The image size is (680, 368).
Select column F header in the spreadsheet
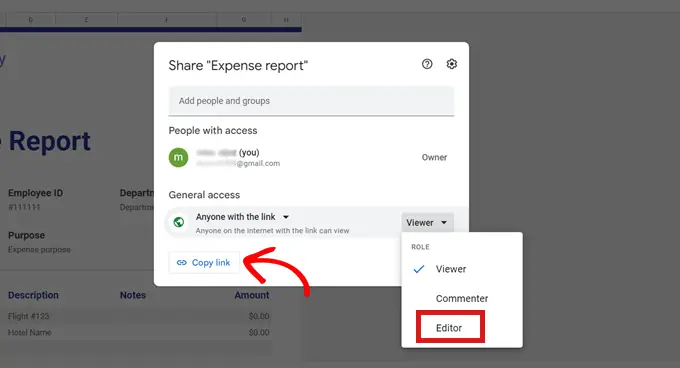coord(167,20)
